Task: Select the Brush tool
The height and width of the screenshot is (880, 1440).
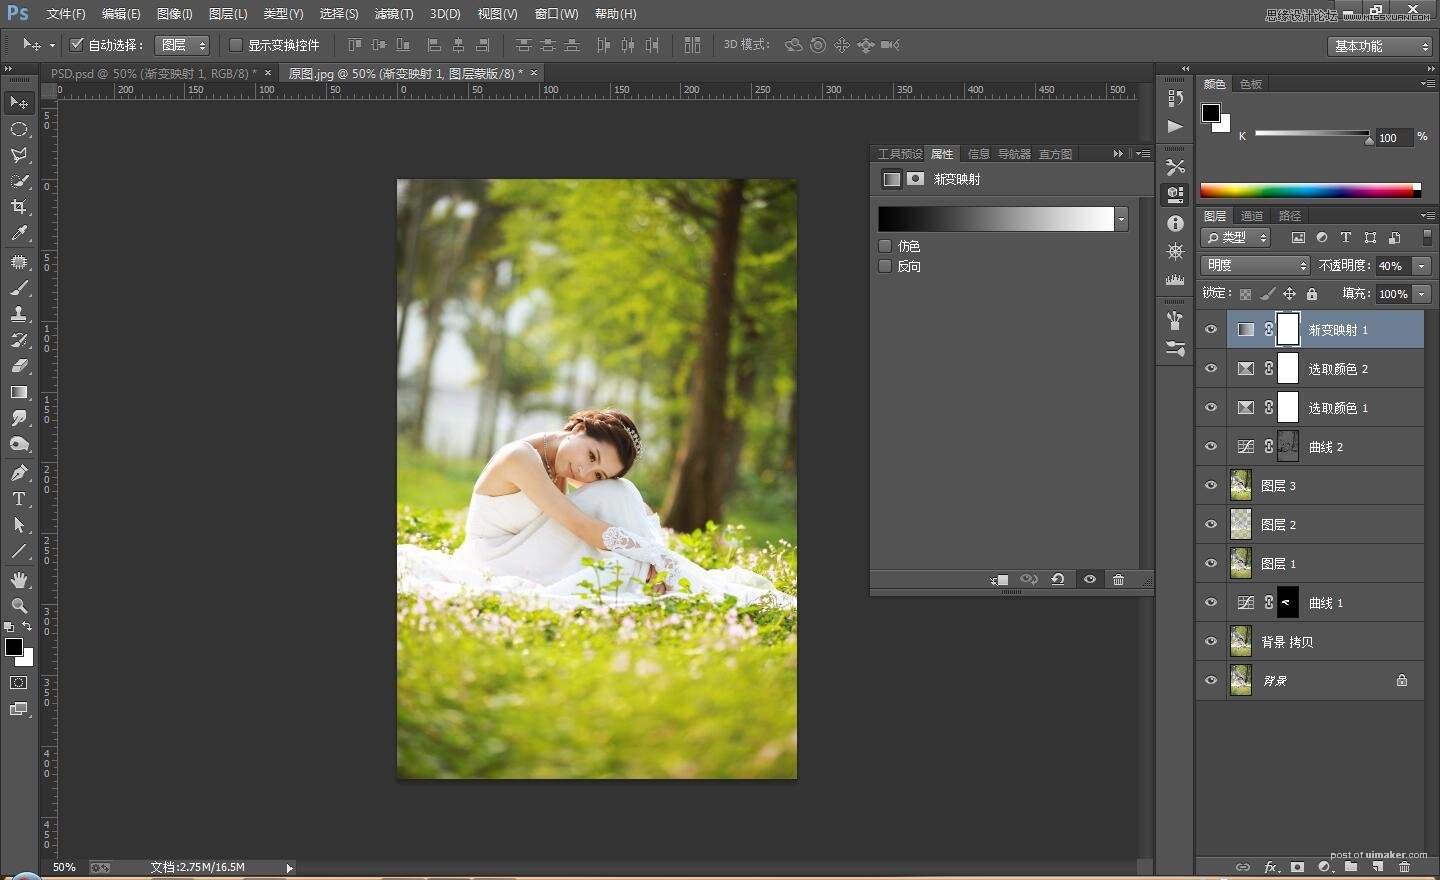Action: click(19, 288)
